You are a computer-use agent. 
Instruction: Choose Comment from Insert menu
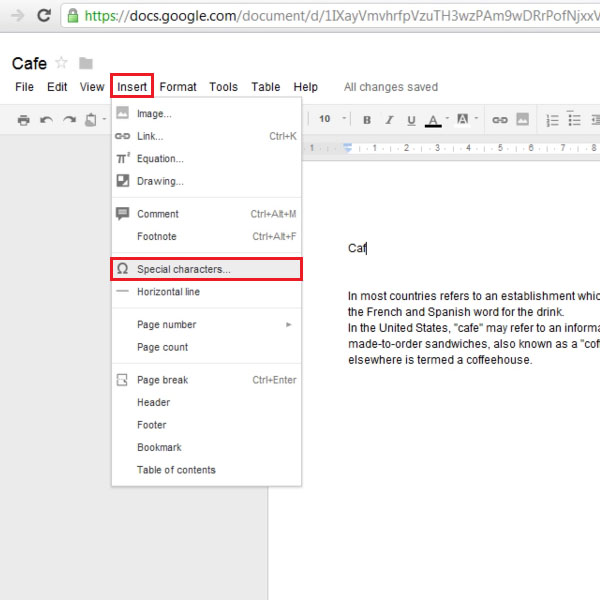click(207, 214)
